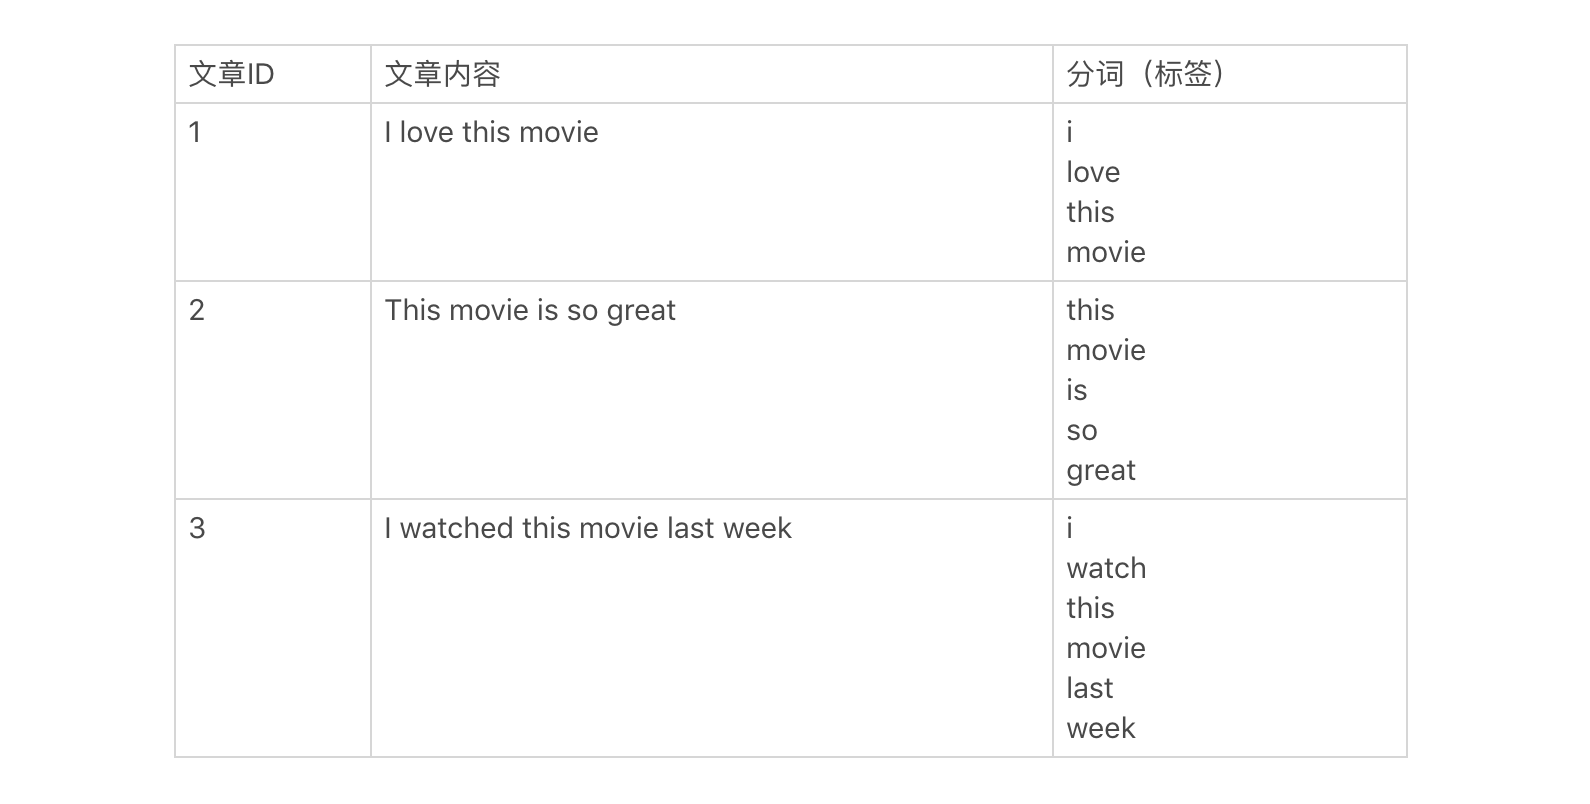
Task: Click the token "last" in the tags column
Action: click(1089, 688)
